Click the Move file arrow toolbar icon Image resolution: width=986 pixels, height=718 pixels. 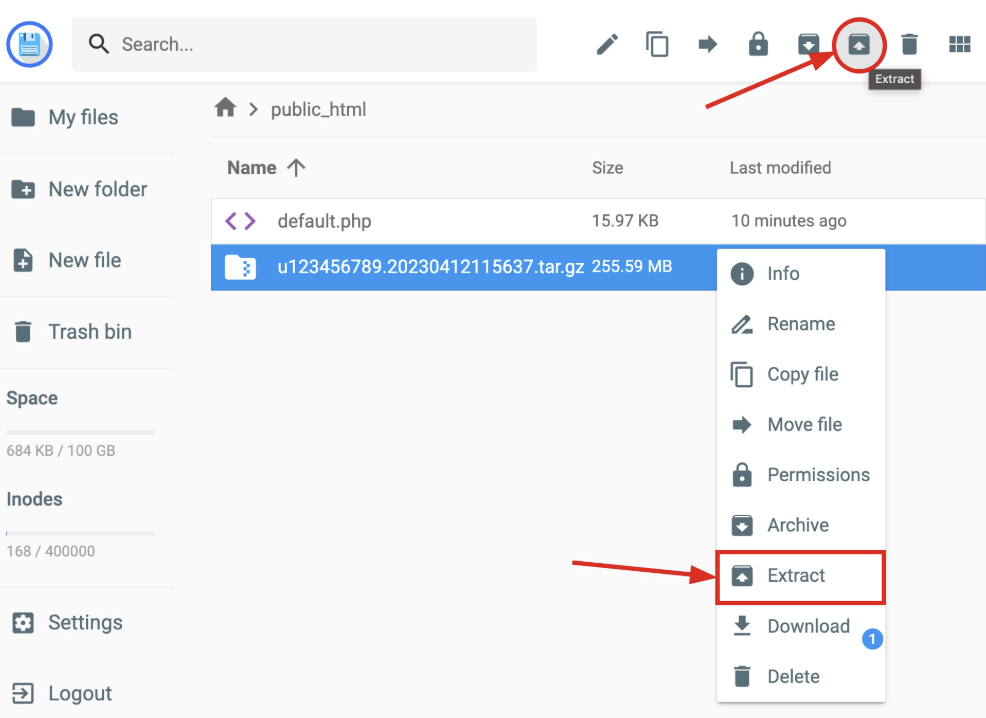(x=707, y=44)
